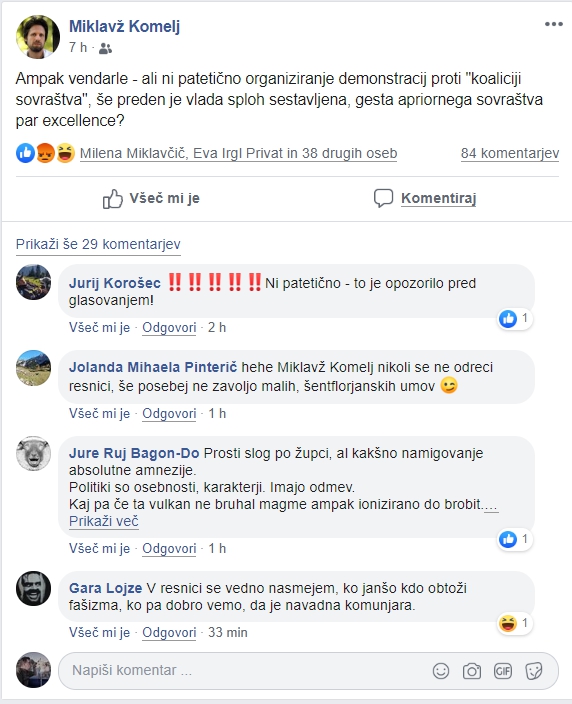This screenshot has width=572, height=704.
Task: Click the emoji icon in comment box
Action: pos(441,671)
